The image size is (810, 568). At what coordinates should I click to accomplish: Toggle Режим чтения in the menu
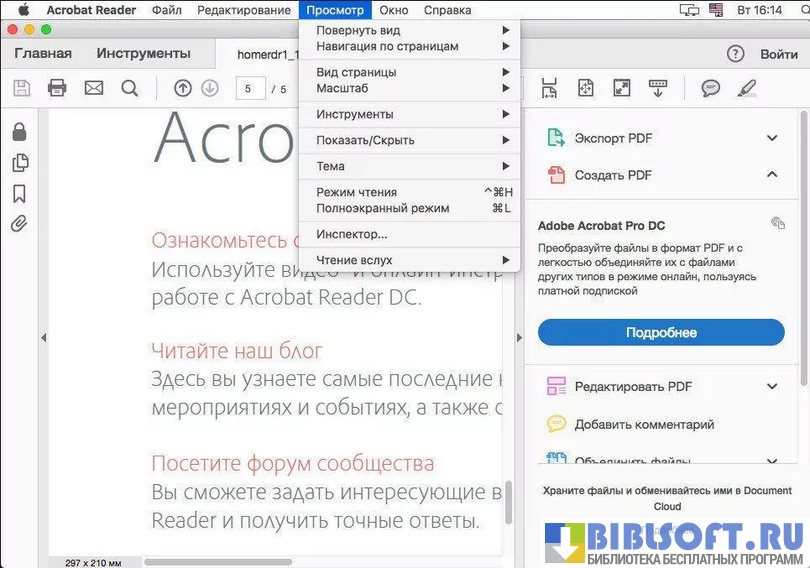[357, 192]
